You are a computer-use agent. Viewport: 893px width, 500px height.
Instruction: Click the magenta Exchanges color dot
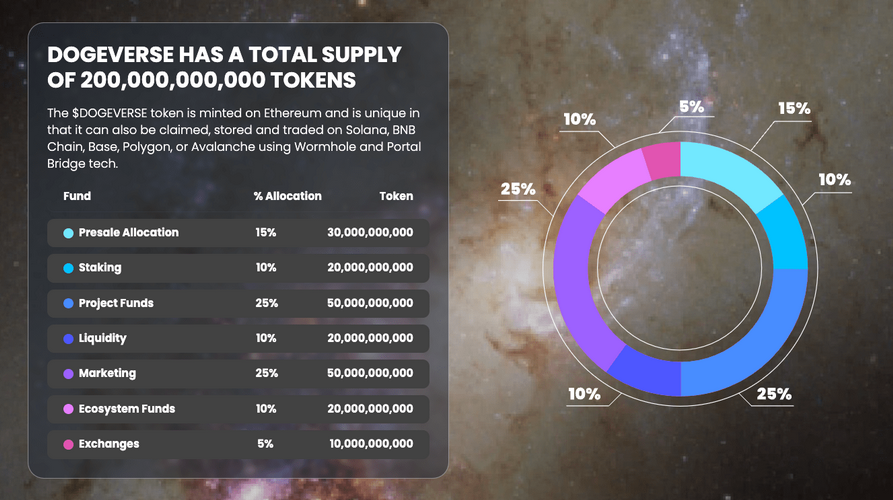68,443
